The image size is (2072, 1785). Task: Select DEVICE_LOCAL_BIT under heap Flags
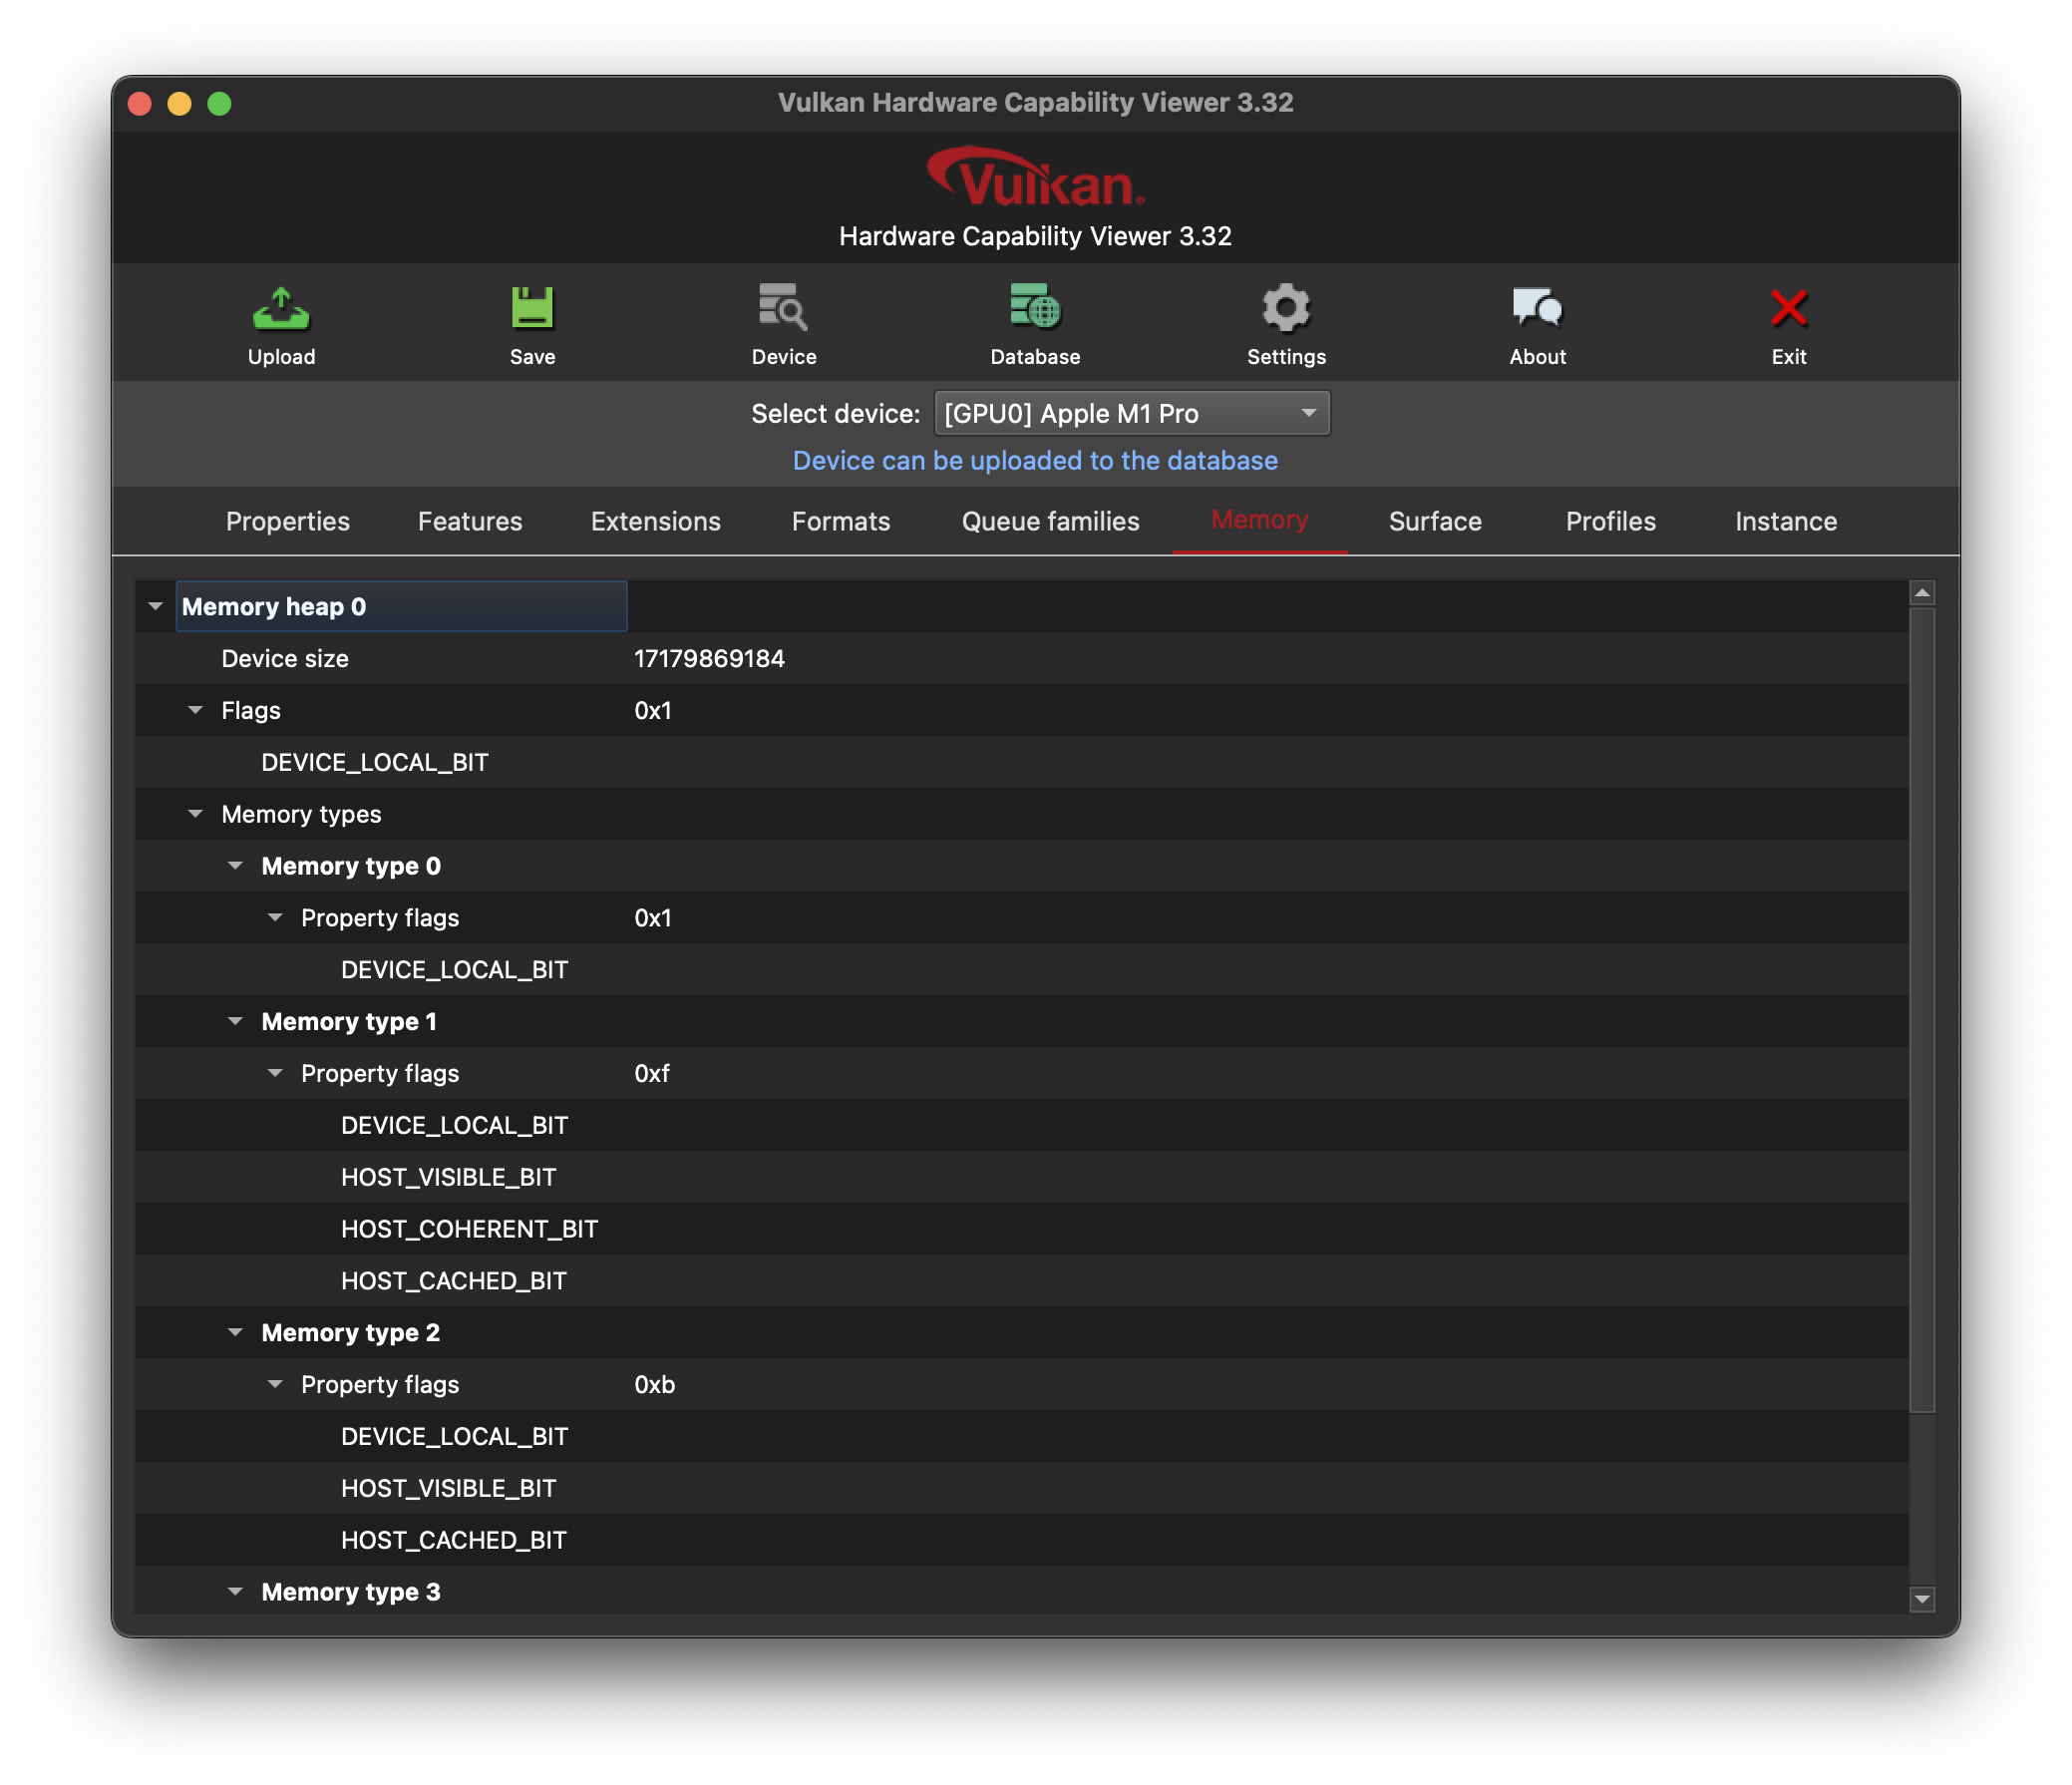375,762
